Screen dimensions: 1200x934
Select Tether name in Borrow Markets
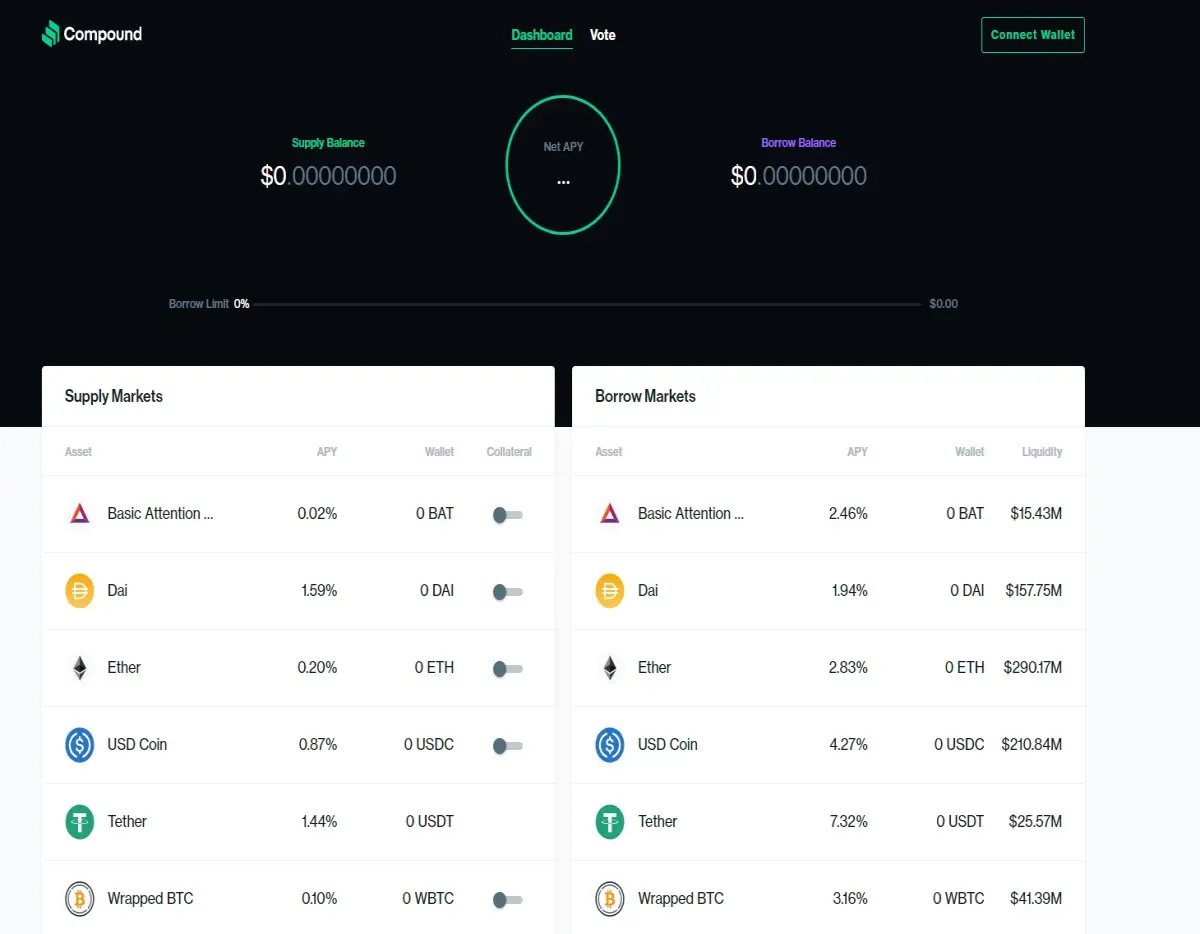[x=657, y=821]
